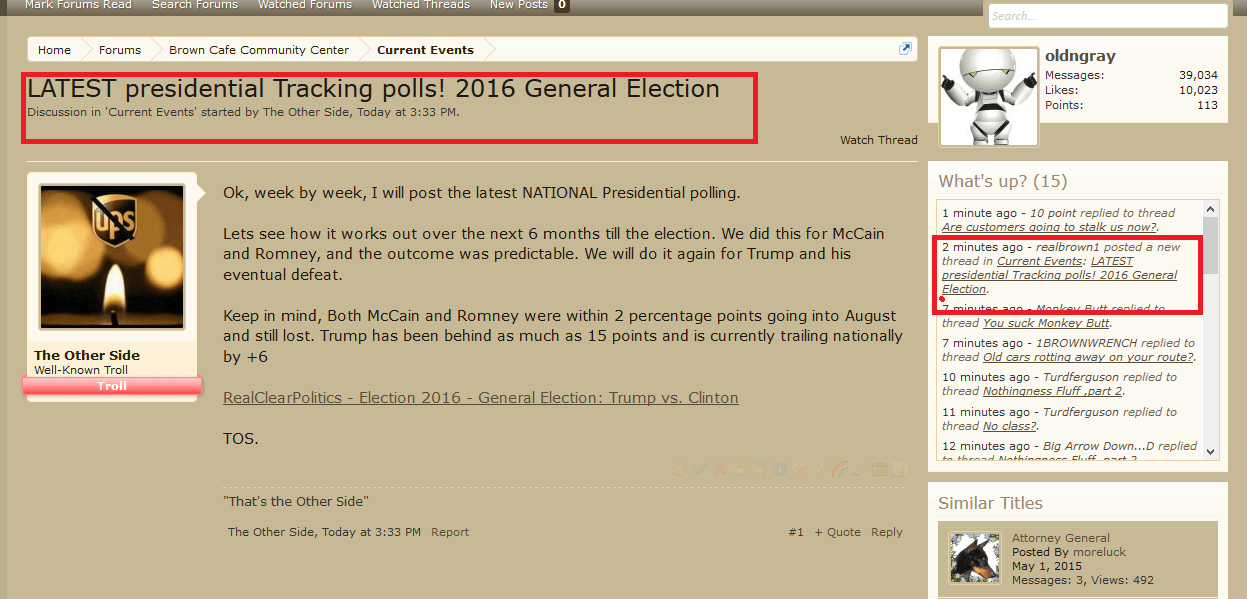Open the Current Events link in What's up feed
The width and height of the screenshot is (1247, 599).
[1040, 261]
